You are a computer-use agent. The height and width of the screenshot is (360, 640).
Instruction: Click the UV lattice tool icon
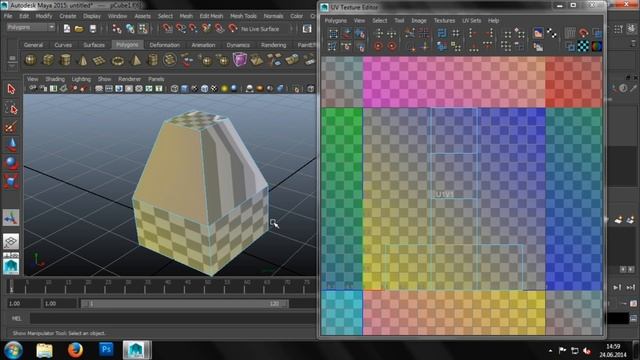[333, 33]
